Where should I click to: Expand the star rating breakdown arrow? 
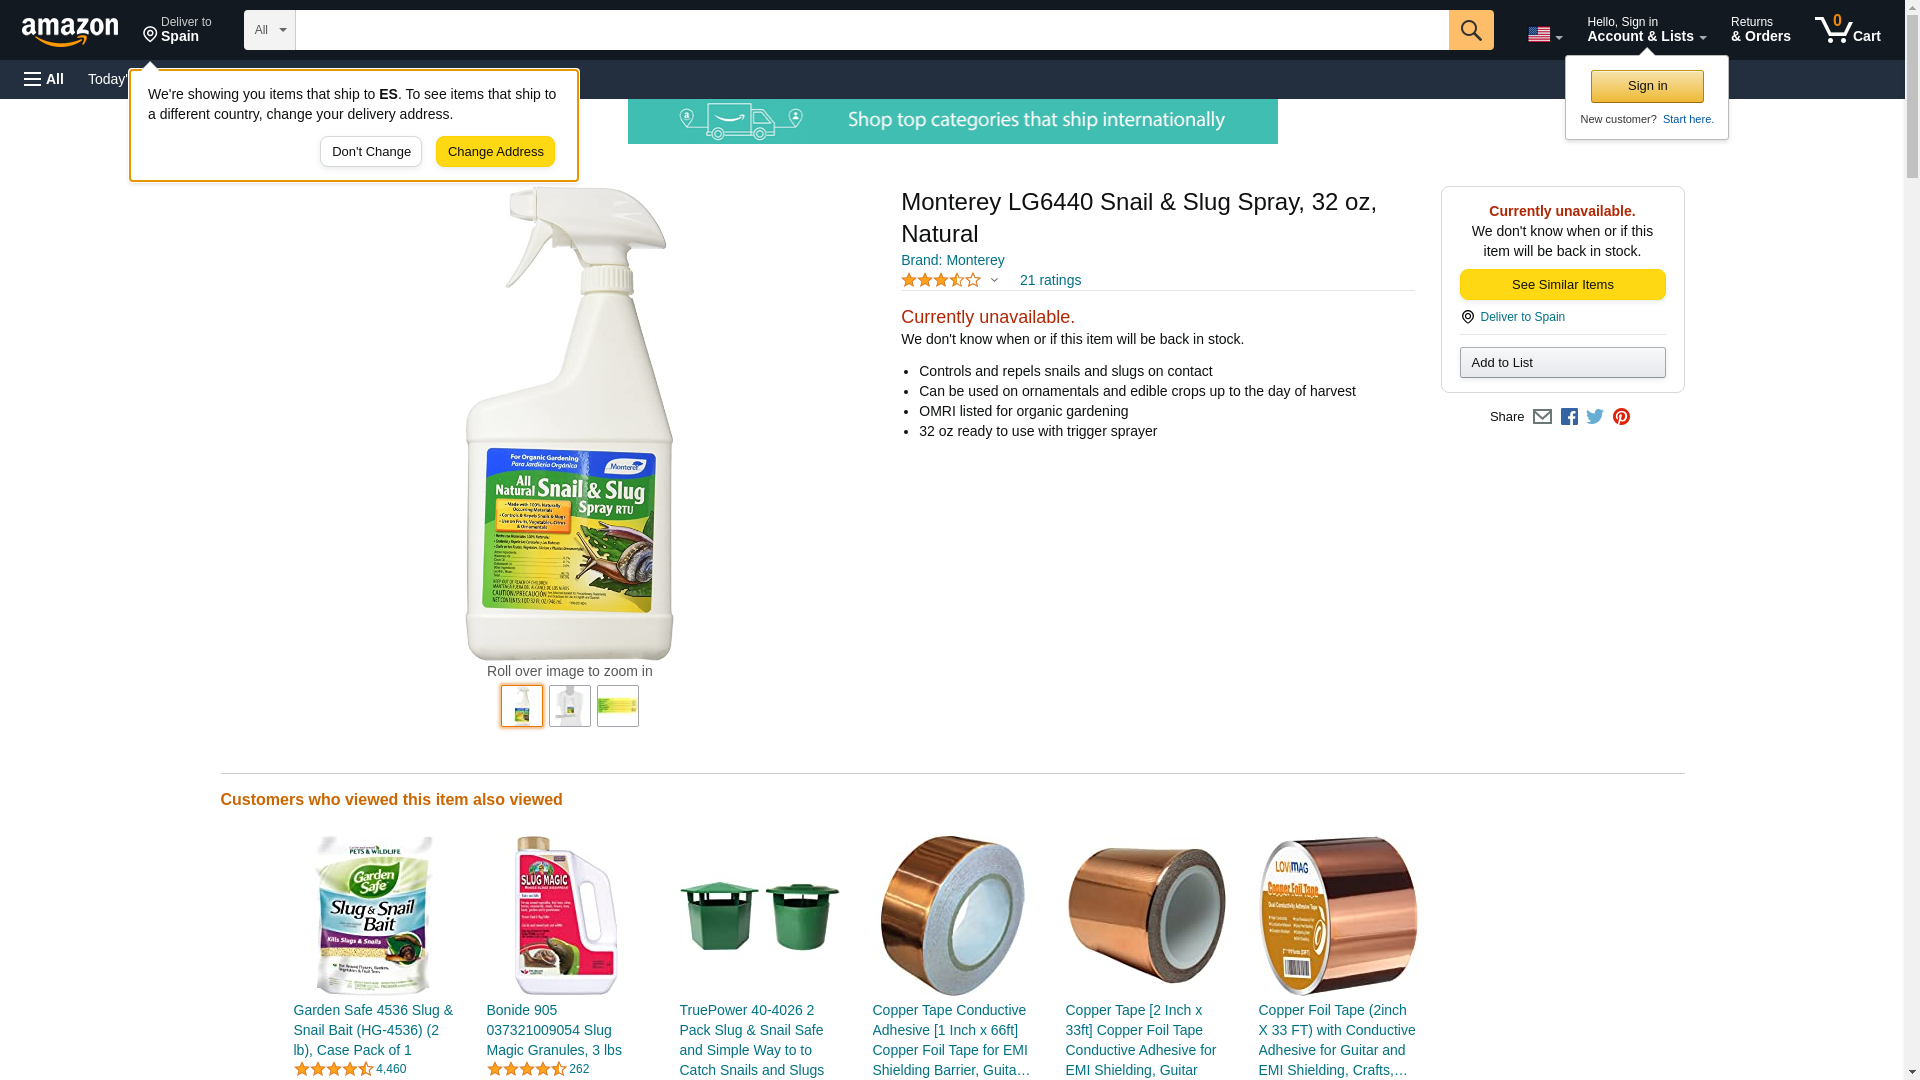[x=994, y=281]
